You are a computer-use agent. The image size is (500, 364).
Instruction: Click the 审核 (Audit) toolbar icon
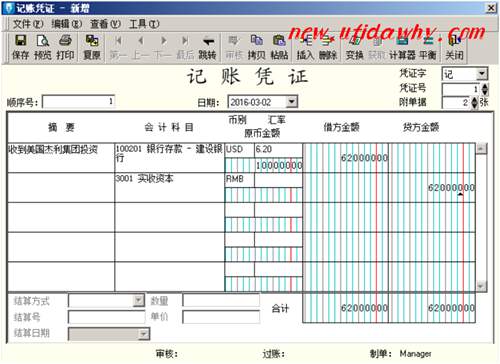[x=234, y=47]
